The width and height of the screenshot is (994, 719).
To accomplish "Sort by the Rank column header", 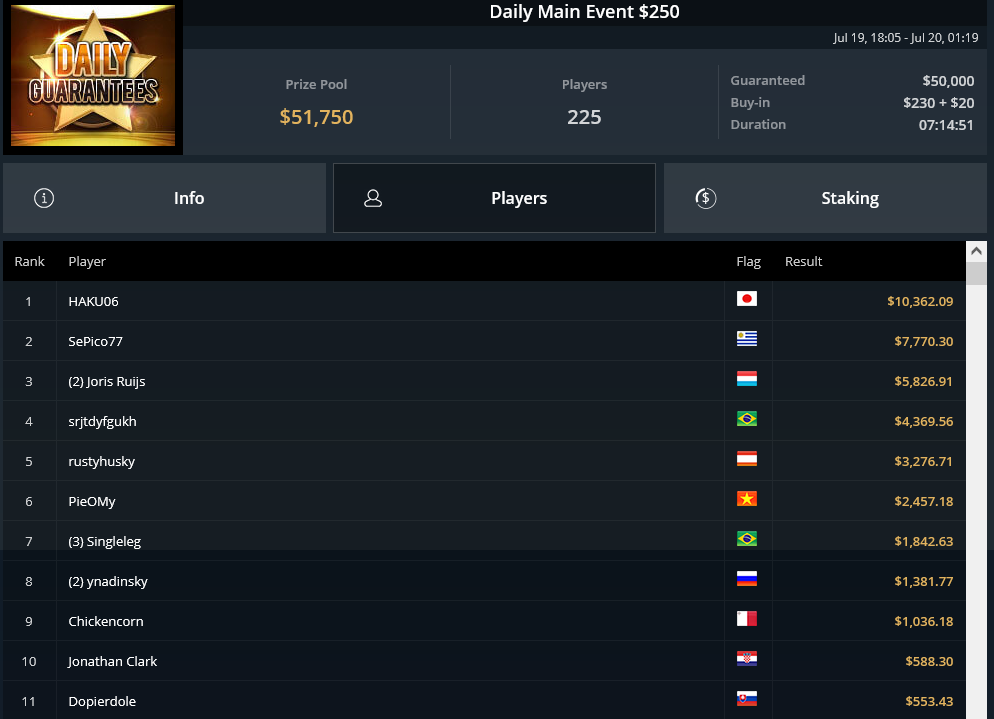I will tap(30, 261).
